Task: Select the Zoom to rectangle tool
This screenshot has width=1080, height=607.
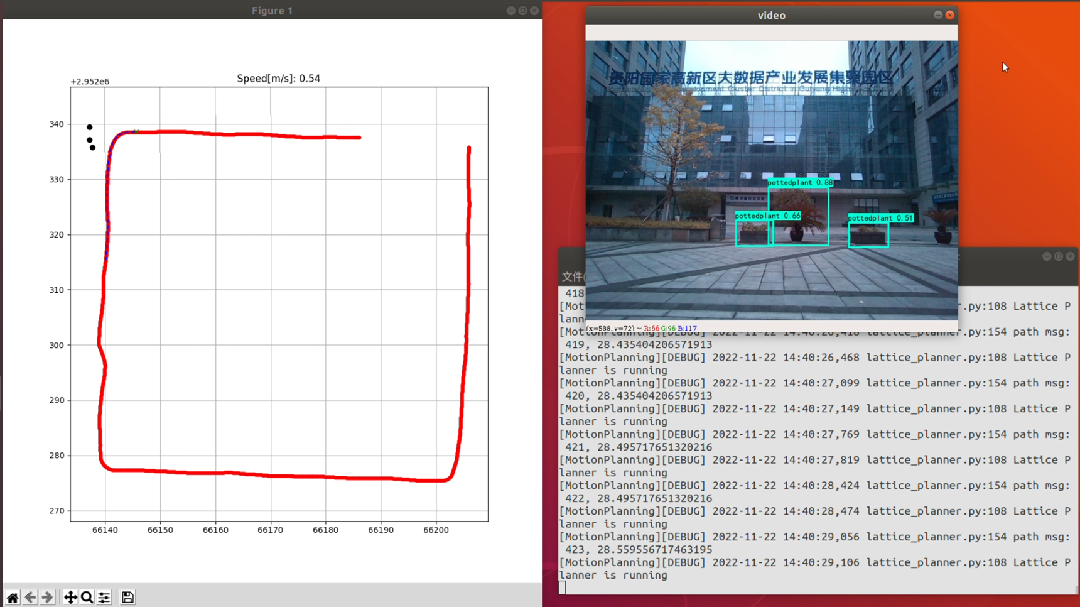Action: [87, 597]
